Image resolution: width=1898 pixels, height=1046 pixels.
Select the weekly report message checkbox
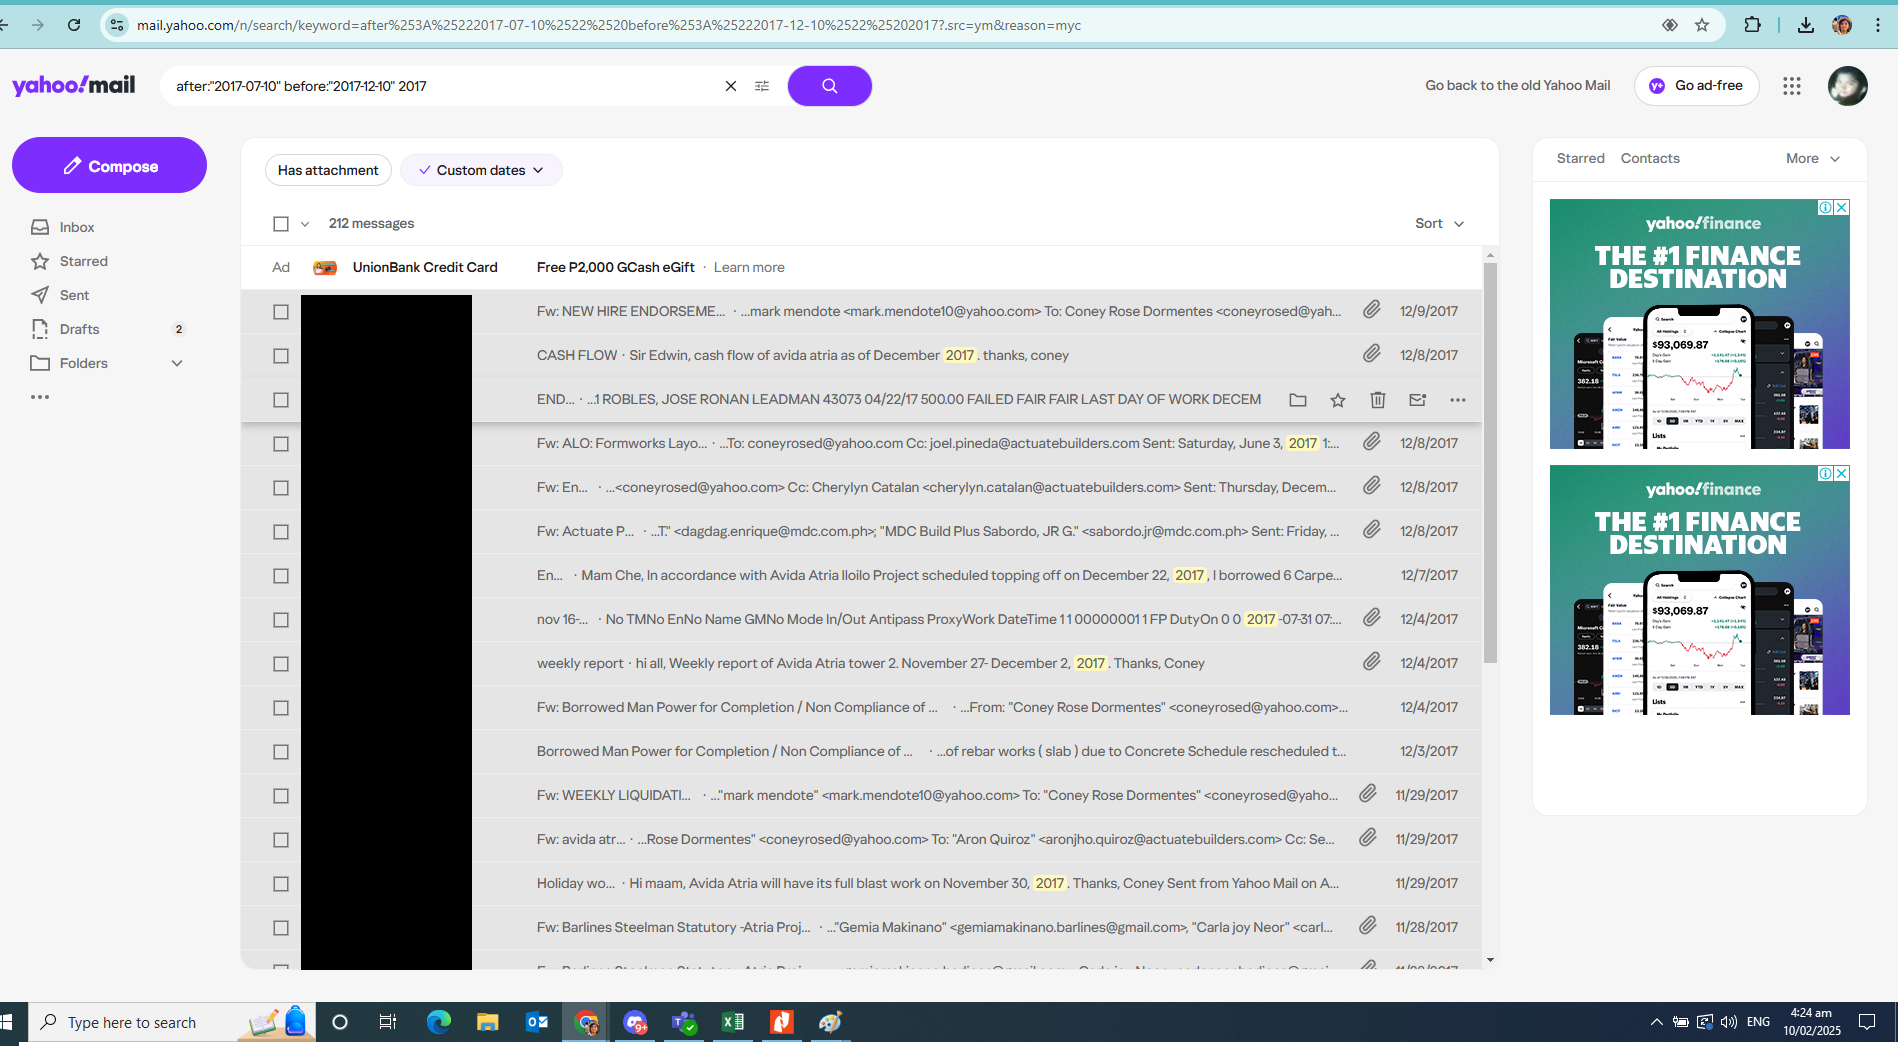(281, 664)
